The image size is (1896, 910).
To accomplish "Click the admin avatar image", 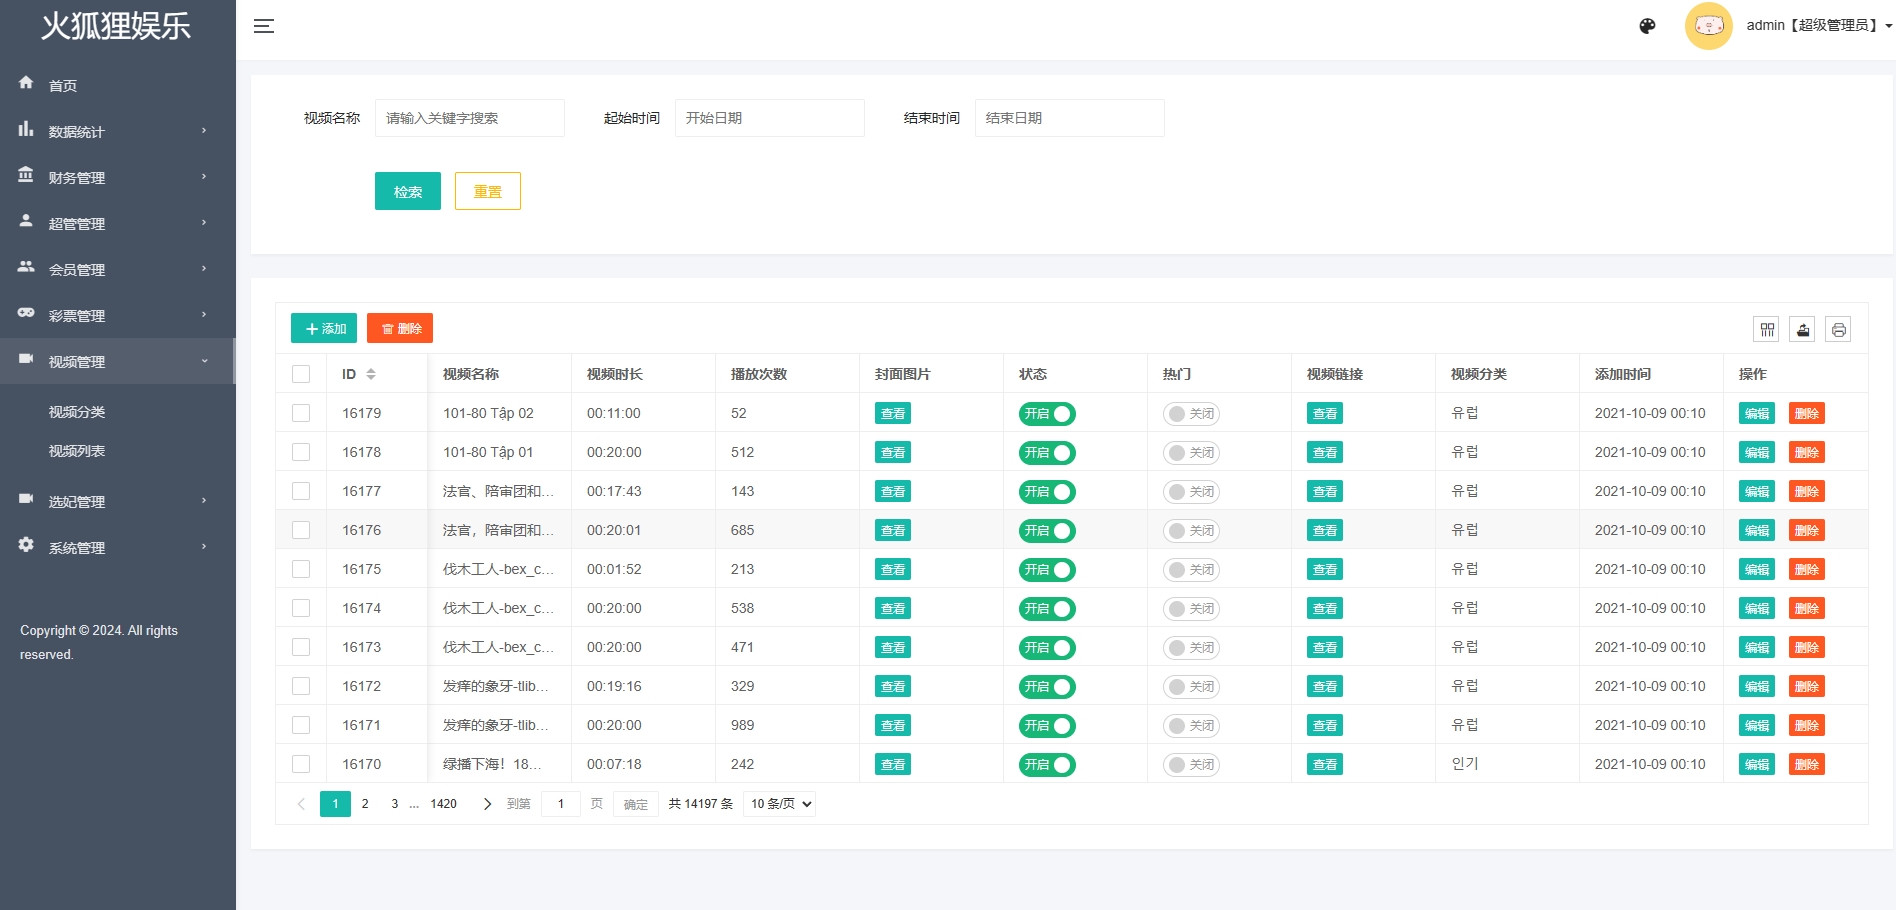I will (1708, 26).
